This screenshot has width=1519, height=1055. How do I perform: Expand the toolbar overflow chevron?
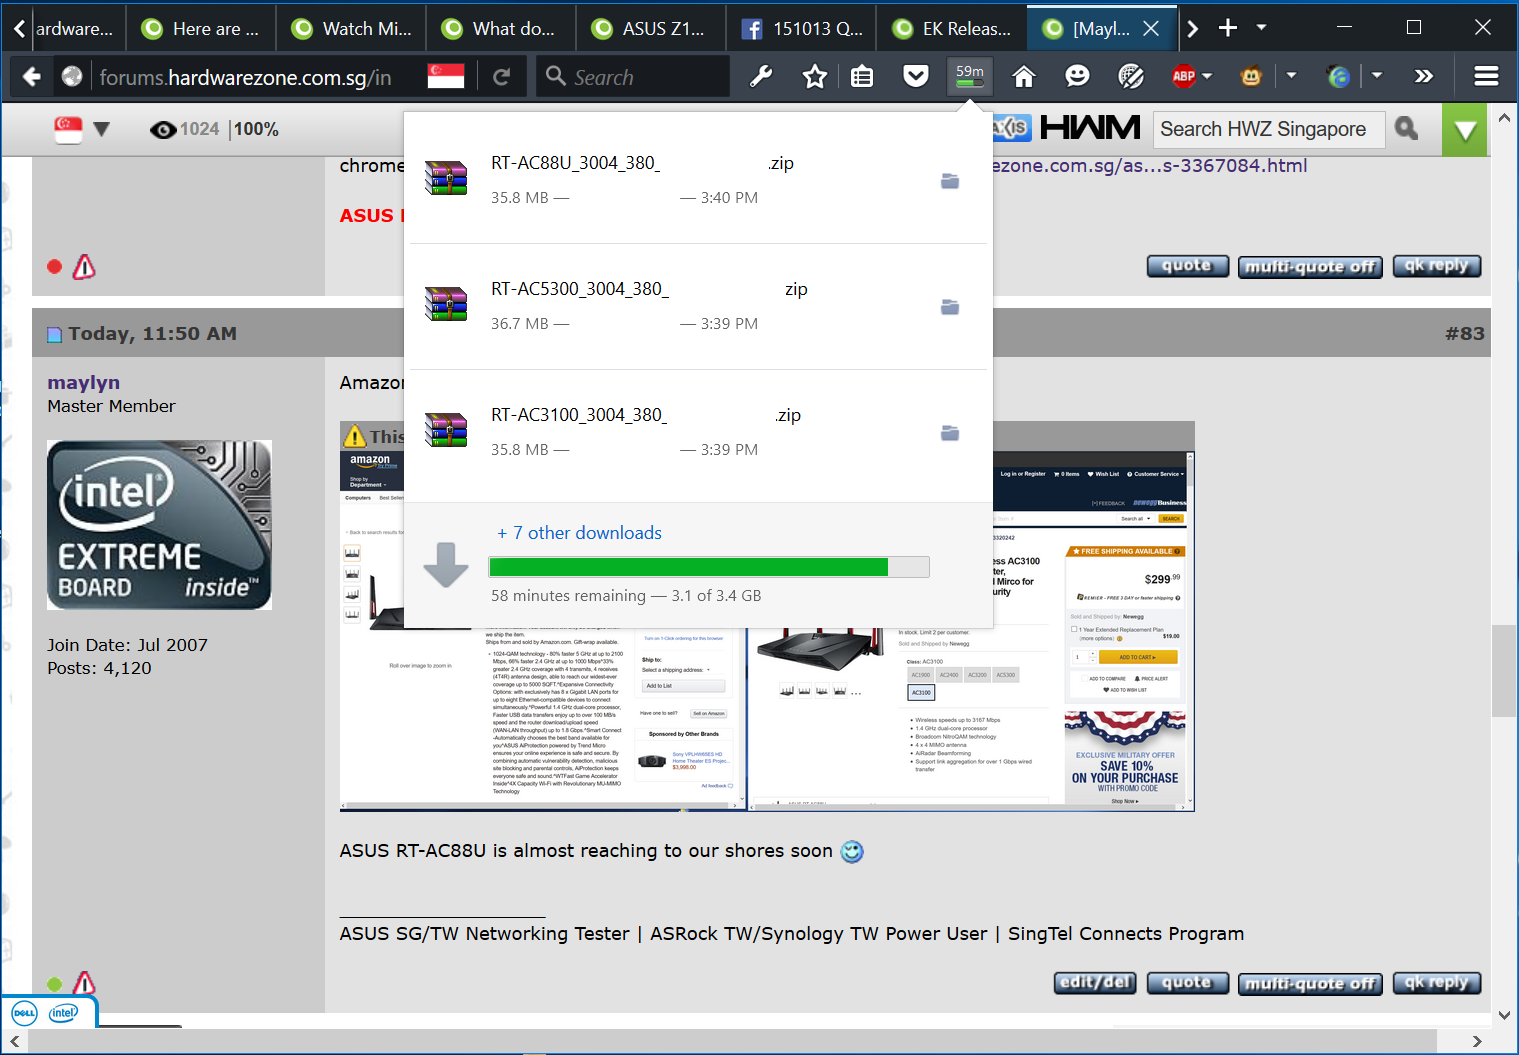coord(1424,76)
